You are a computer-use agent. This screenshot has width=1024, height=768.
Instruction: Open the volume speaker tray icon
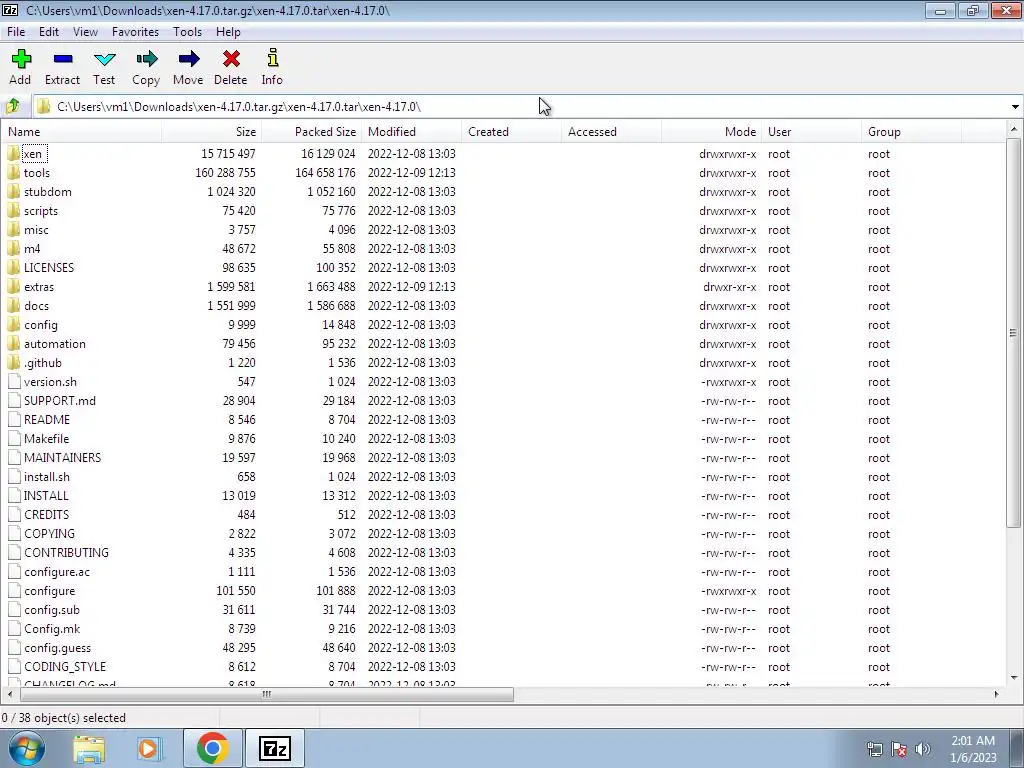tap(923, 748)
